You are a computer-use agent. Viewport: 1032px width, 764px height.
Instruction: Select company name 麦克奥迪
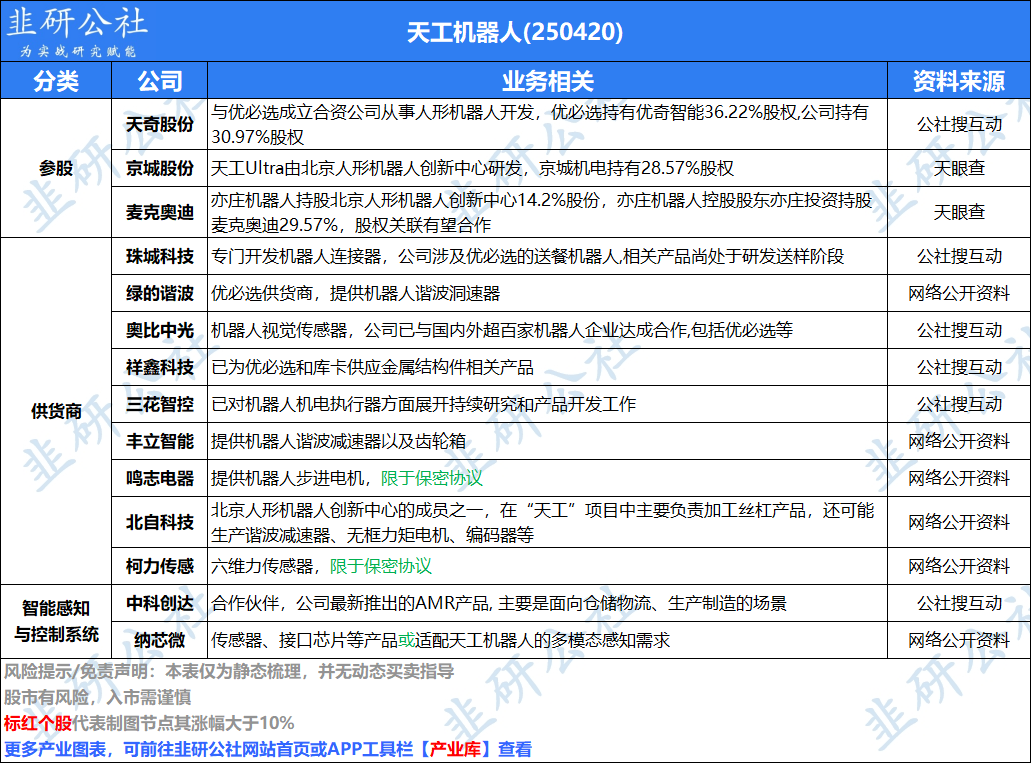click(159, 213)
